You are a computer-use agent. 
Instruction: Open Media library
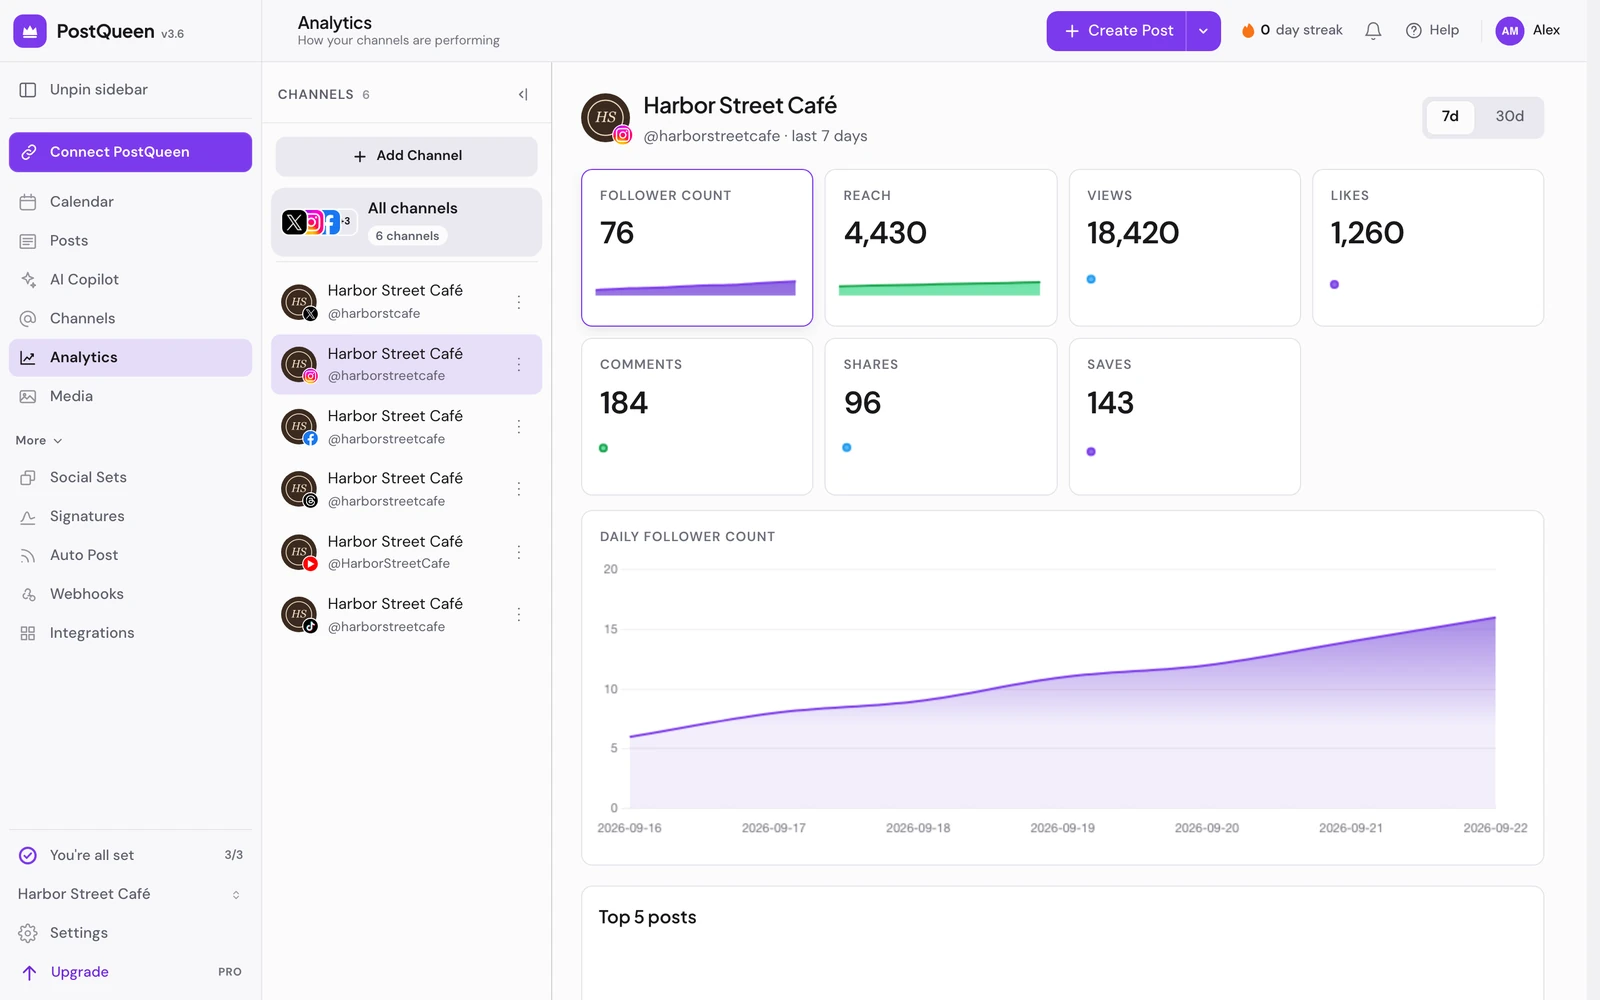[x=130, y=397]
